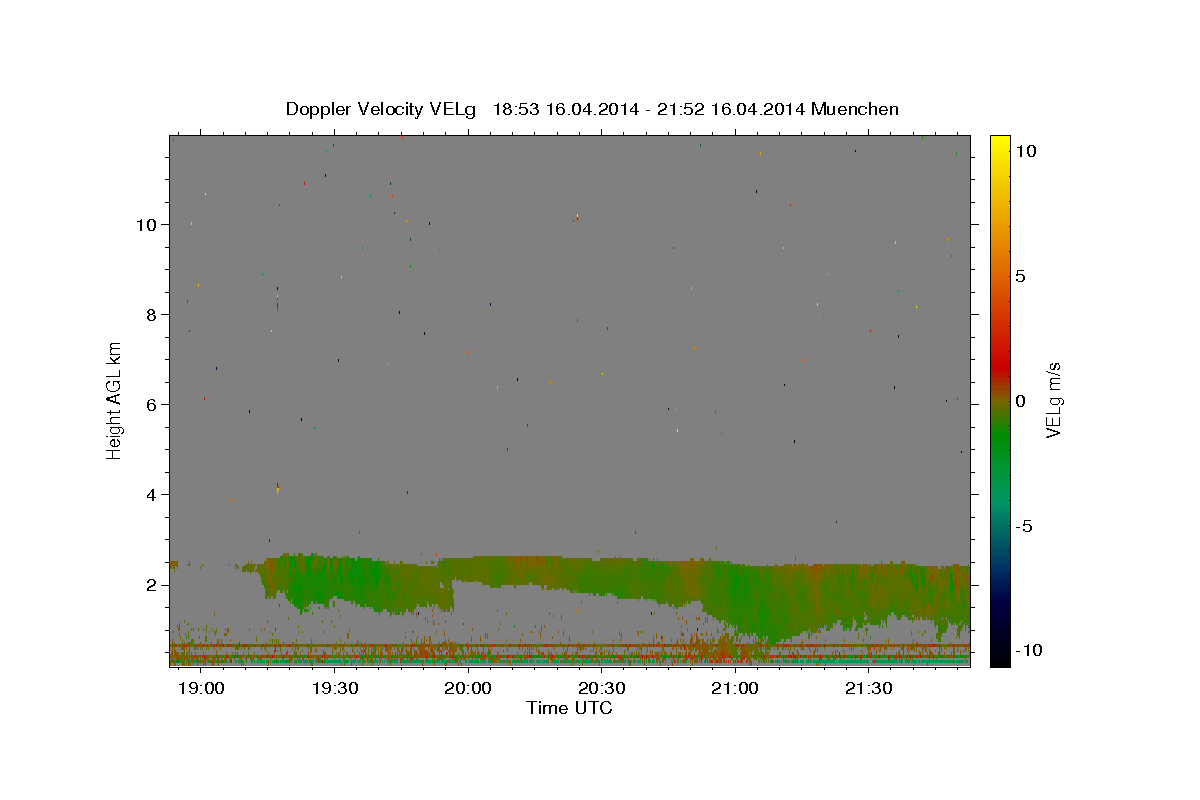Click the colorbar tick label -10
Image resolution: width=1200 pixels, height=800 pixels.
pyautogui.click(x=1027, y=651)
